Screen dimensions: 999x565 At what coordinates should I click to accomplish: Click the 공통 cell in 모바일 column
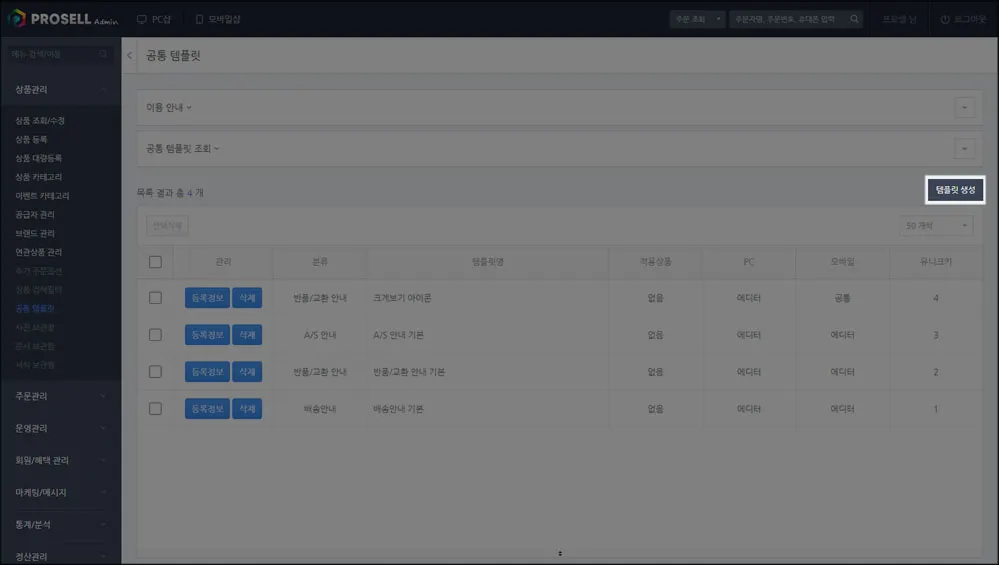tap(842, 298)
